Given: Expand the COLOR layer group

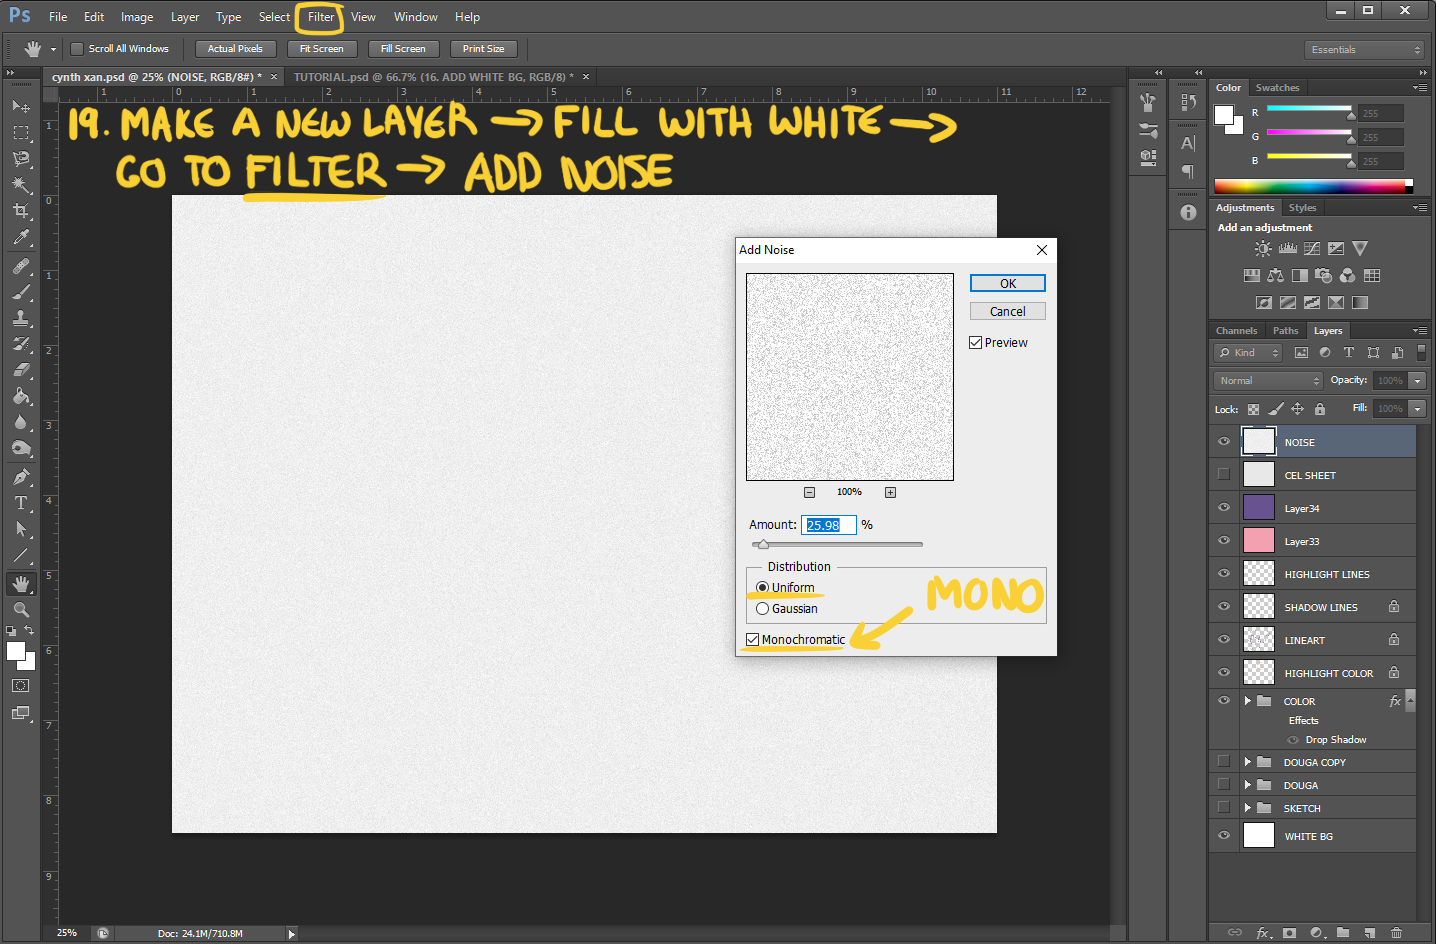Looking at the screenshot, I should (x=1248, y=701).
